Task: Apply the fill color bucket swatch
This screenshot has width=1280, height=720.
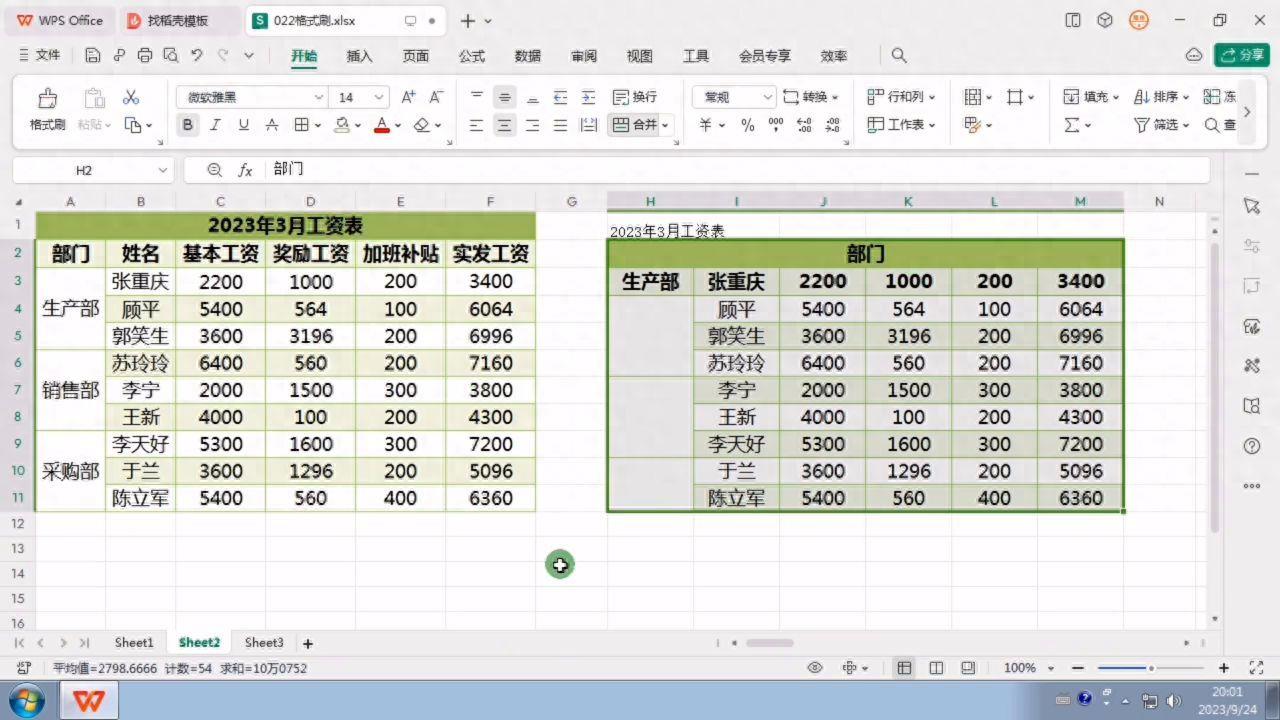Action: [x=341, y=125]
